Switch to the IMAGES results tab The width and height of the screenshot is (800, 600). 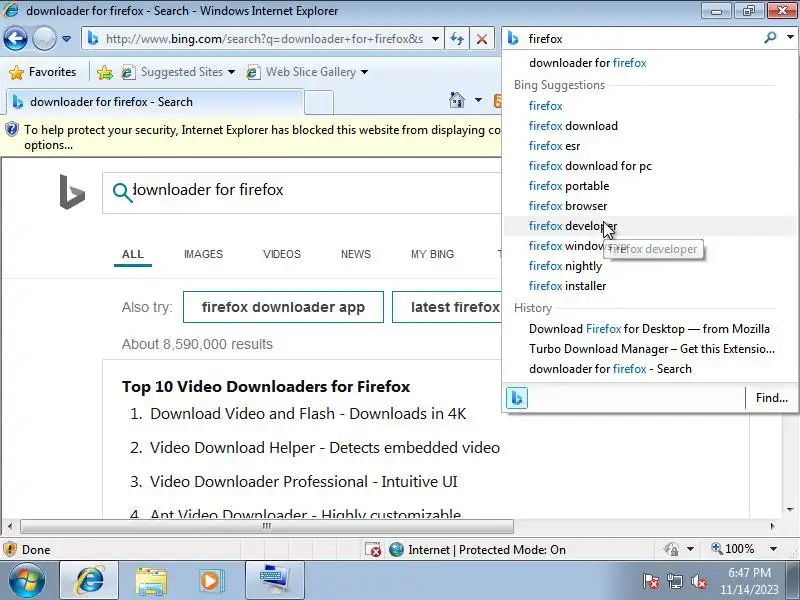(203, 254)
